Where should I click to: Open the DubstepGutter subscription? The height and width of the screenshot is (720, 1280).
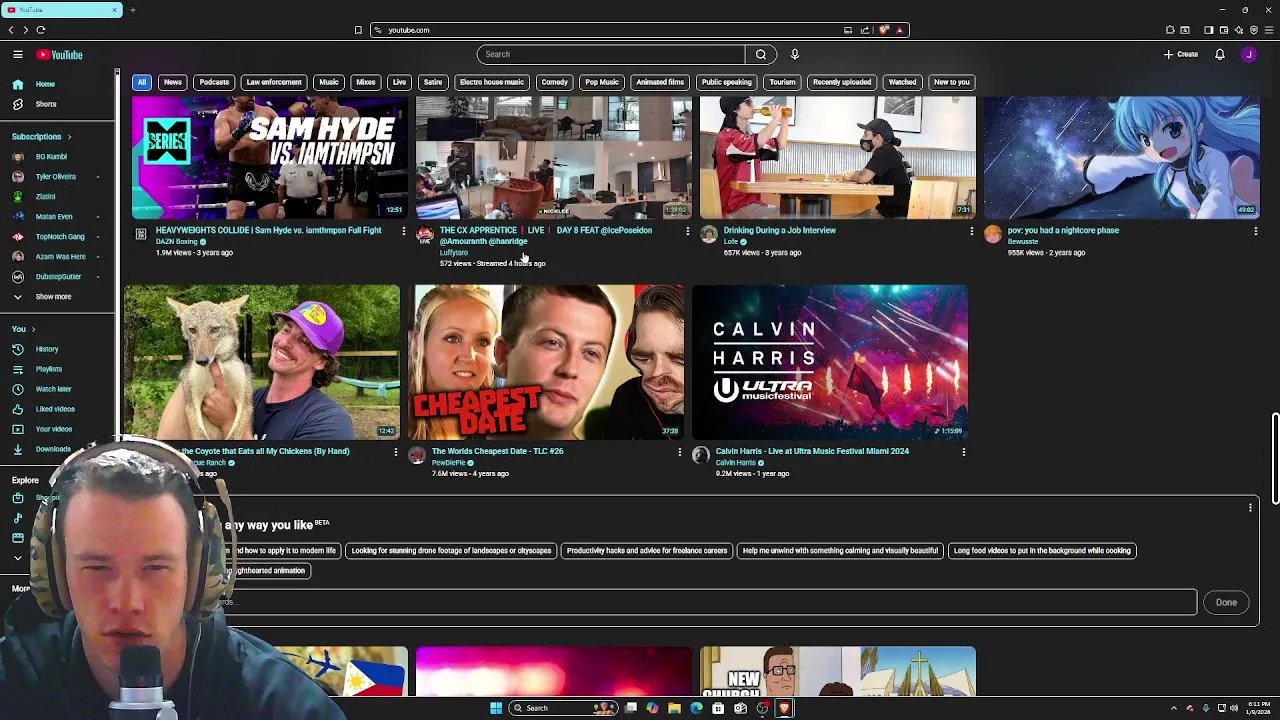(x=58, y=277)
